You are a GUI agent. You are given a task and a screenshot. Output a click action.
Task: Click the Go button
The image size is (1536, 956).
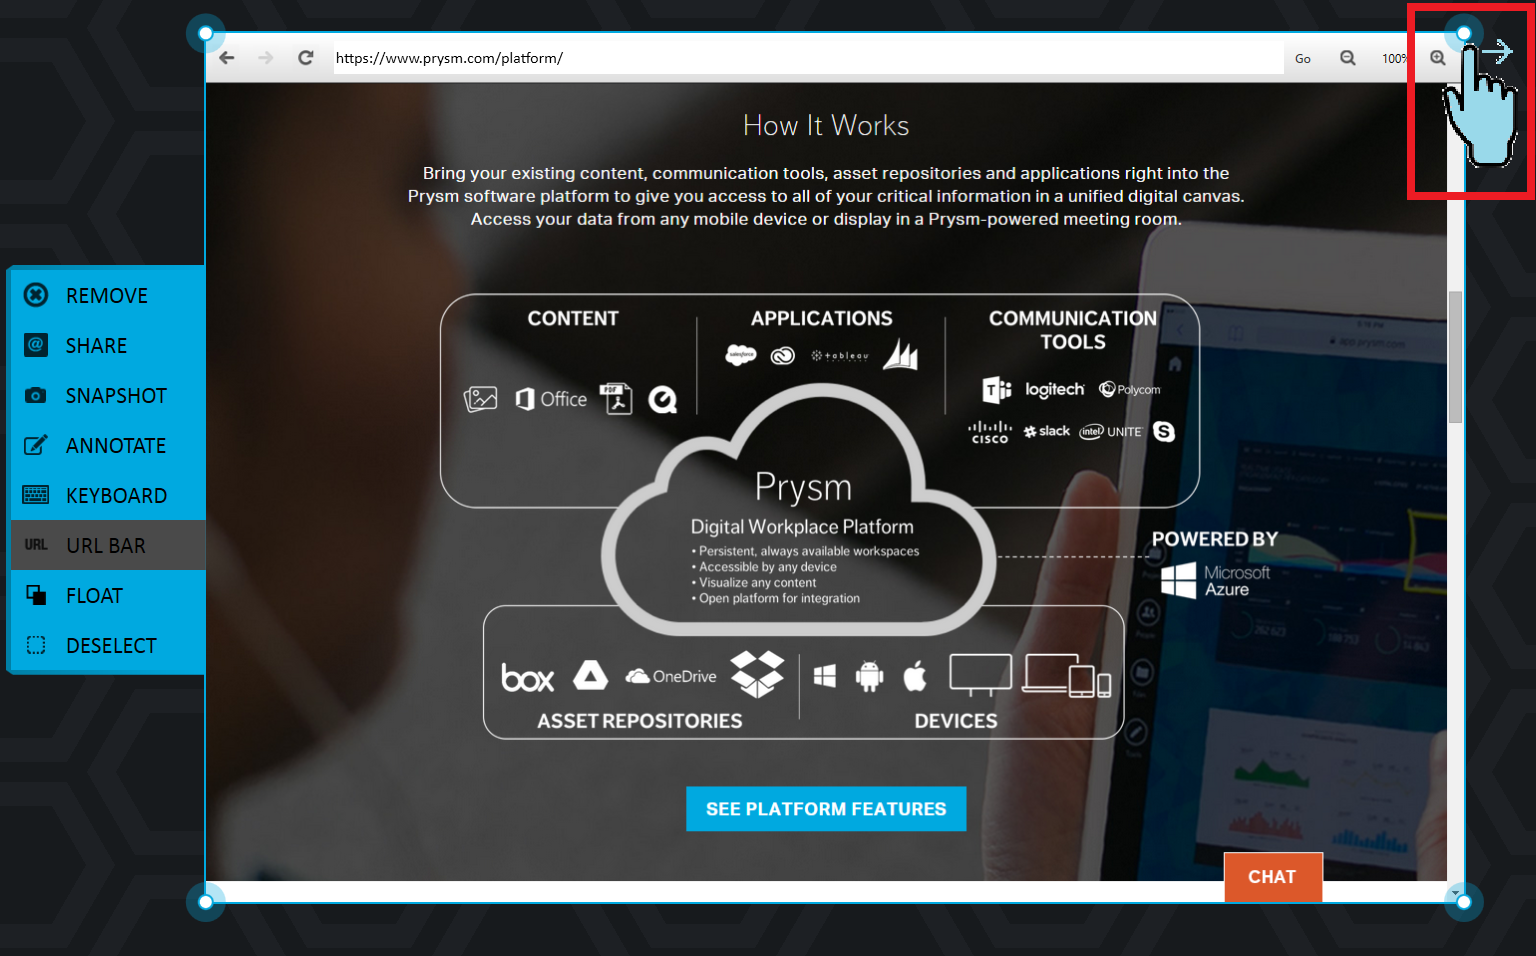(x=1303, y=59)
